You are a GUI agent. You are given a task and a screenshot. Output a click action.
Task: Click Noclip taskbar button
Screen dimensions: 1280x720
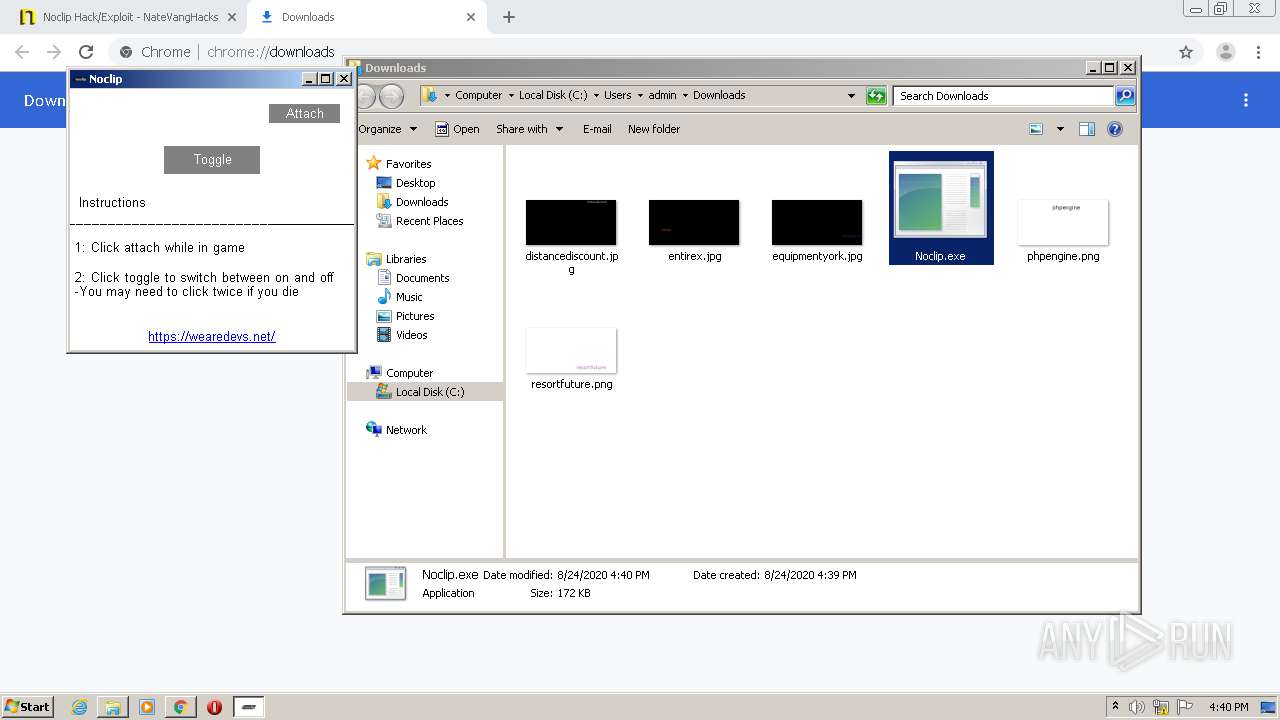249,707
